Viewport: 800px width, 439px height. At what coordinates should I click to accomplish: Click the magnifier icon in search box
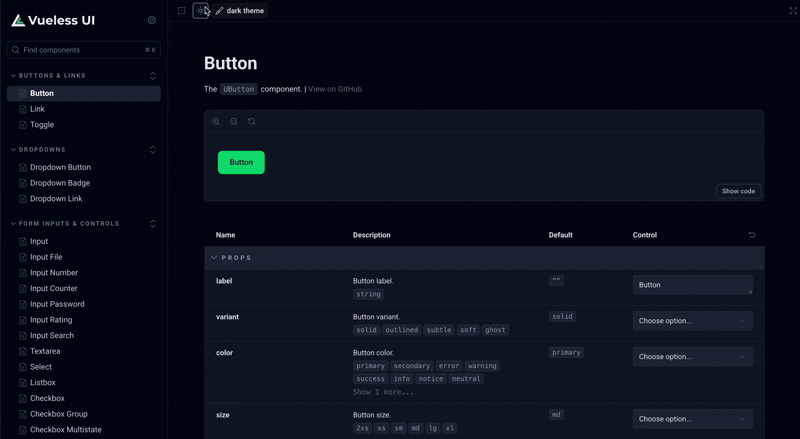point(15,50)
